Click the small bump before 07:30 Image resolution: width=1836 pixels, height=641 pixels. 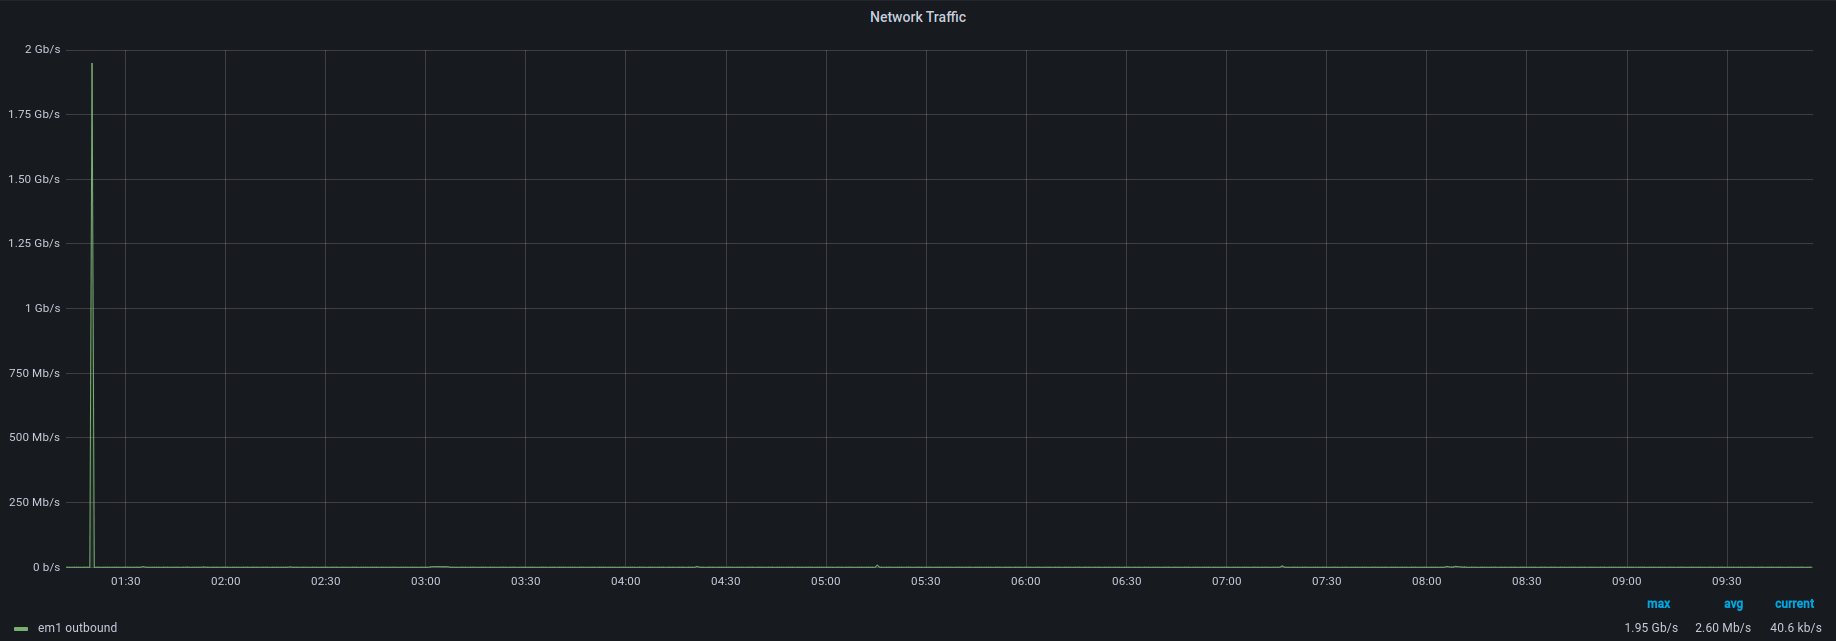[1282, 566]
